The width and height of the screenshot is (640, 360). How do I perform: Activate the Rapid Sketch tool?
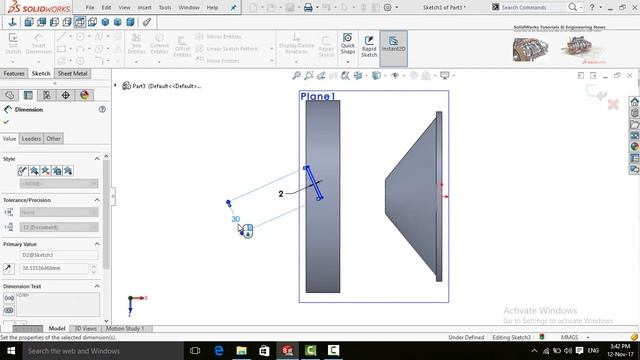(x=369, y=46)
